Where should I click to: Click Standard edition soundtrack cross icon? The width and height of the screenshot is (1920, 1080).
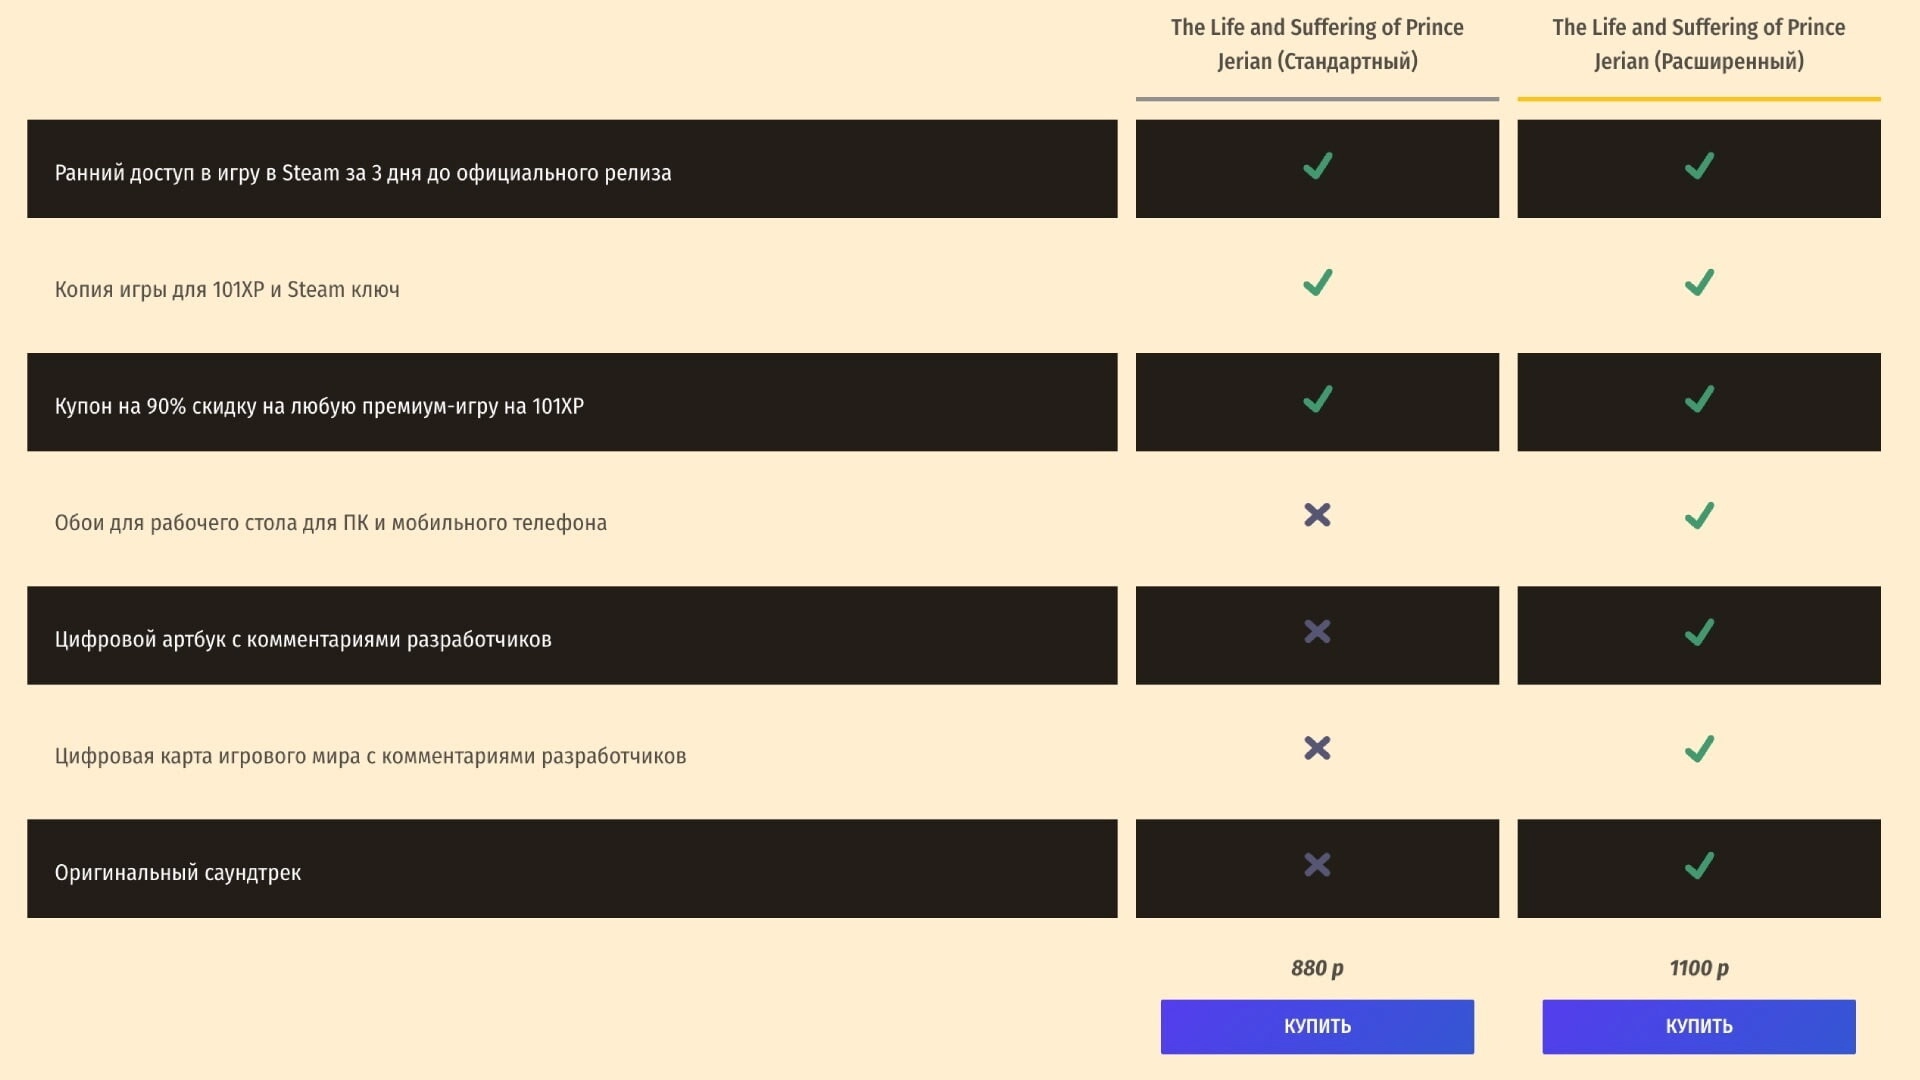tap(1317, 865)
